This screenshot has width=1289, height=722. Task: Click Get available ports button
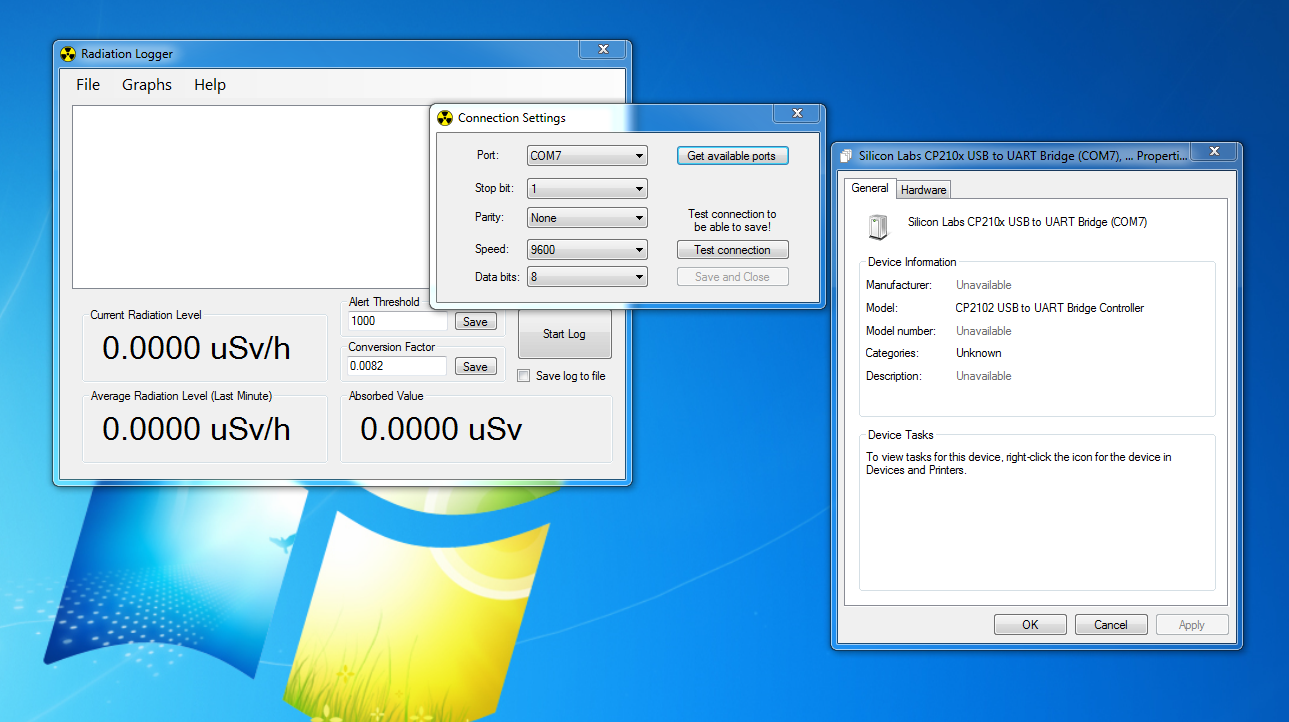point(732,156)
